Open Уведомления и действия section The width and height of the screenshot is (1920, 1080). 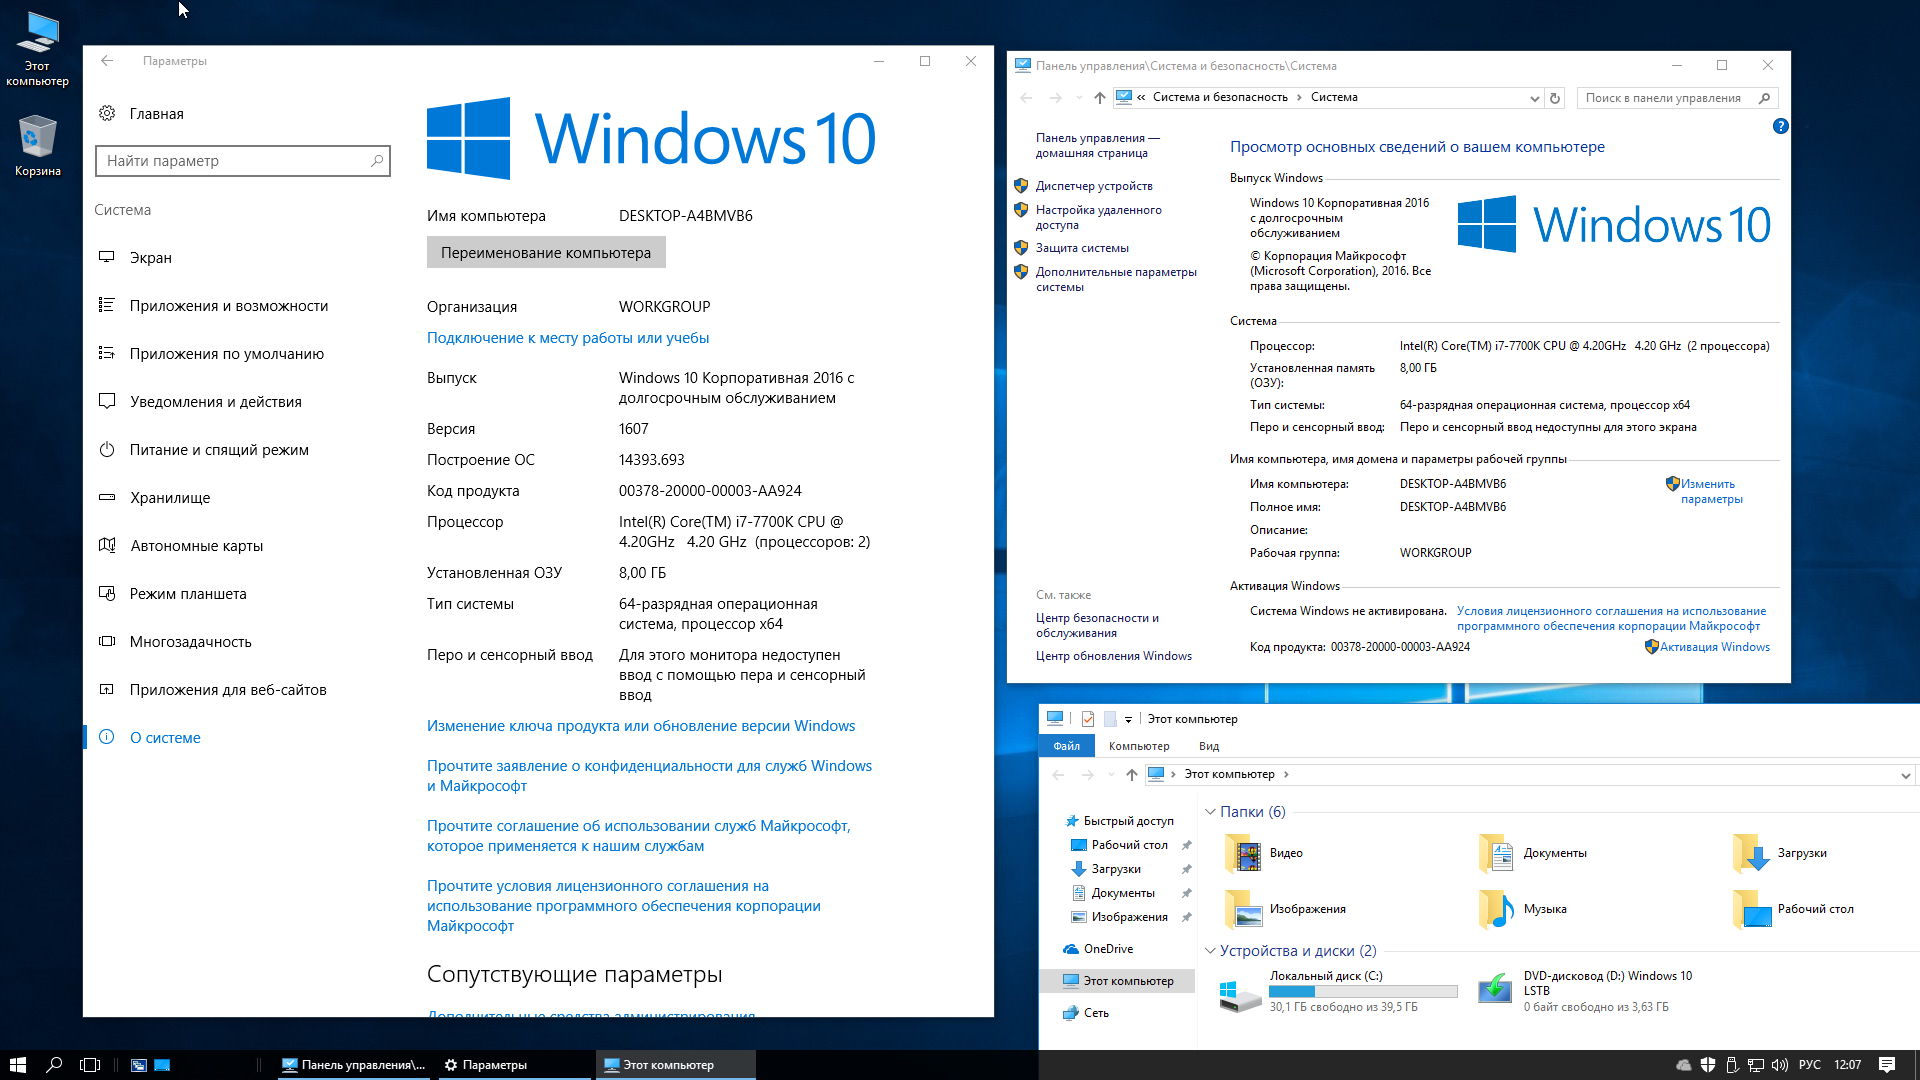click(200, 402)
